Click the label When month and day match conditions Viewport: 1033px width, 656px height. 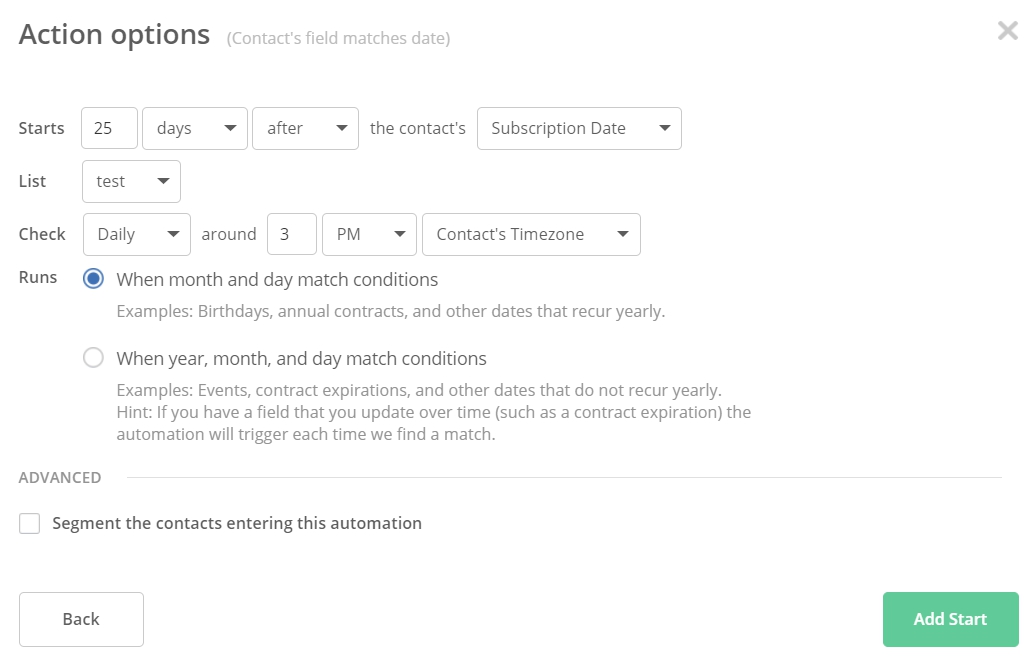tap(277, 280)
